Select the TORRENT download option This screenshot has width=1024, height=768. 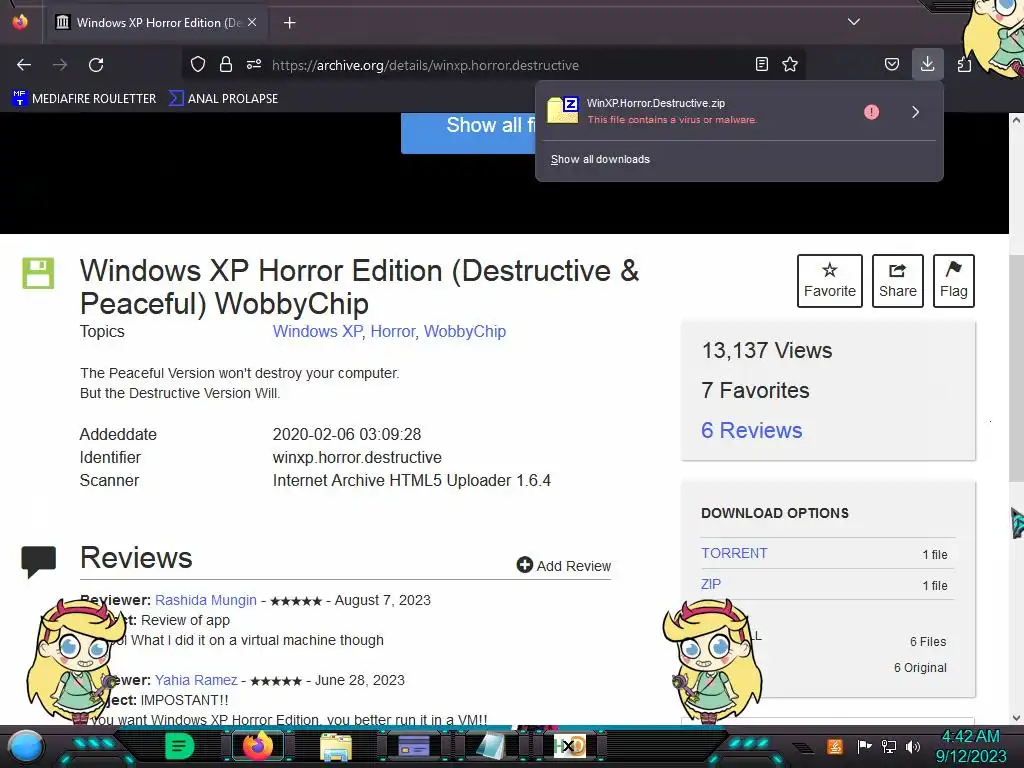tap(734, 553)
